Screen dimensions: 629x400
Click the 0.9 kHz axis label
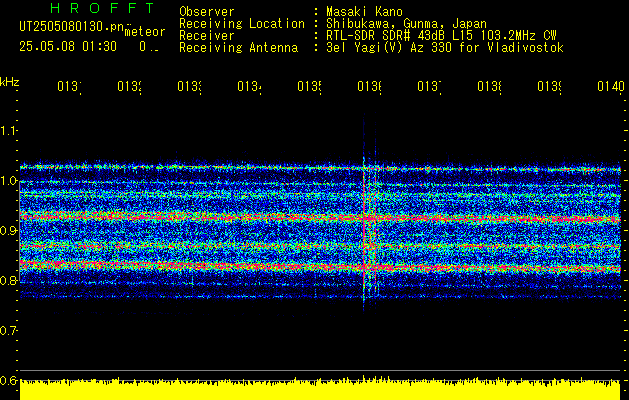pyautogui.click(x=8, y=231)
